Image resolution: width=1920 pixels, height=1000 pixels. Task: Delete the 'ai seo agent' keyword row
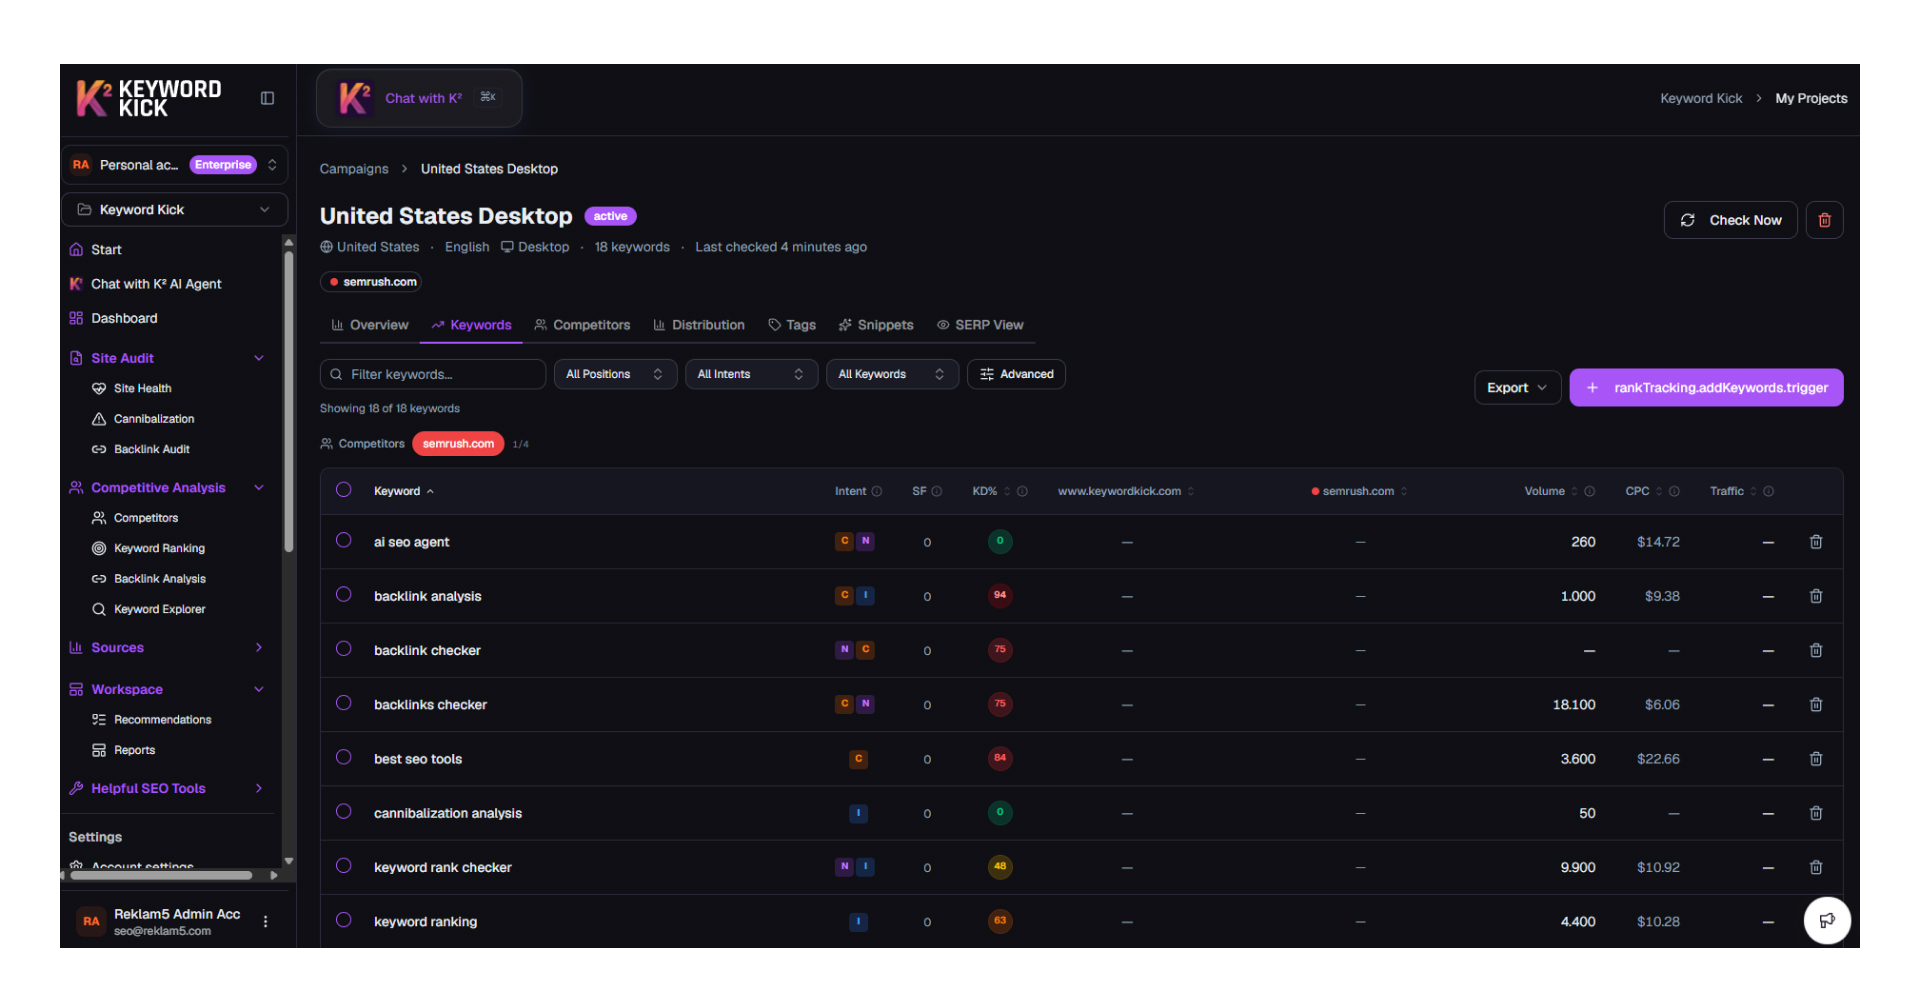pos(1816,542)
